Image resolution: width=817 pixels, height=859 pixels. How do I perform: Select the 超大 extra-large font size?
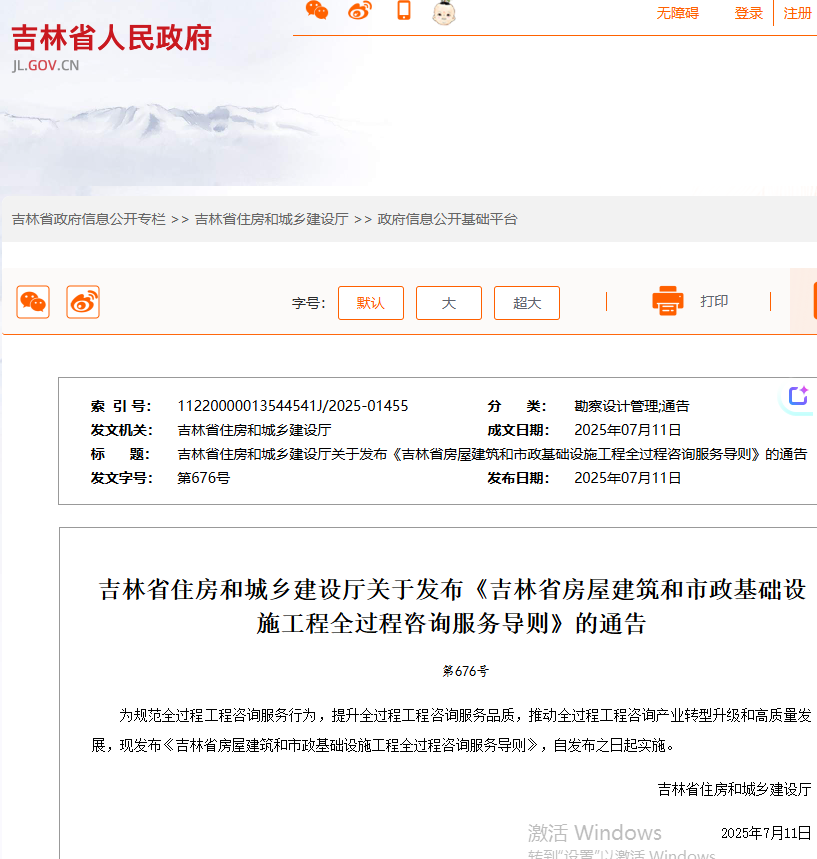click(527, 302)
